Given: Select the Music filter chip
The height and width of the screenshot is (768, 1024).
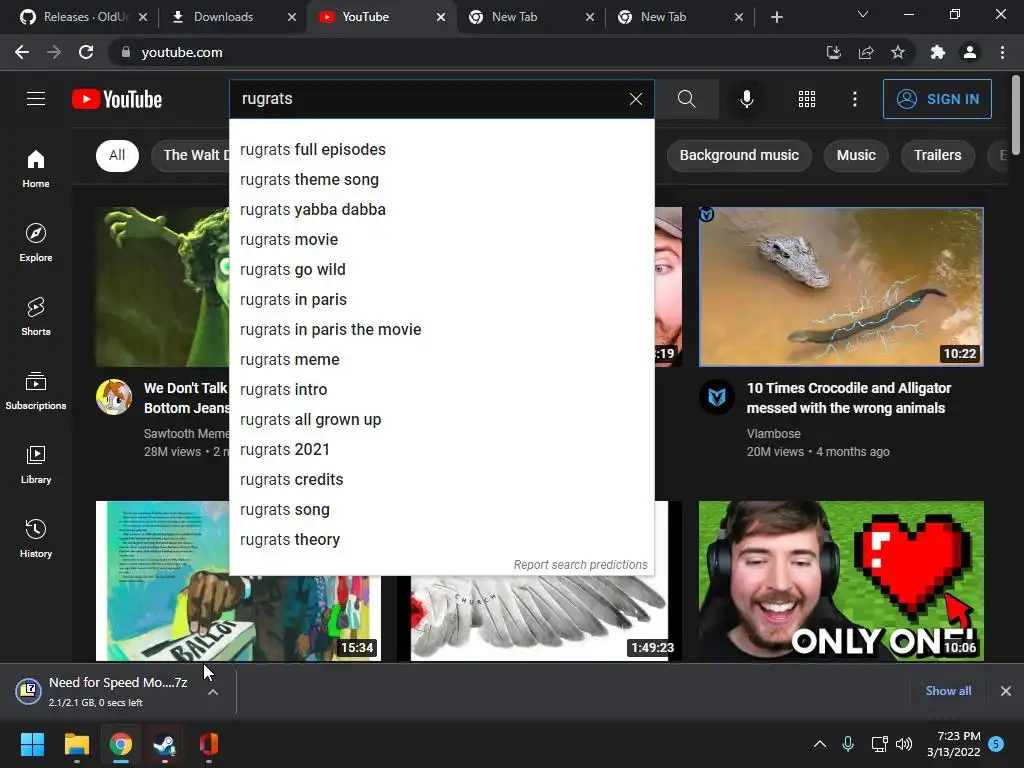Looking at the screenshot, I should pyautogui.click(x=856, y=155).
